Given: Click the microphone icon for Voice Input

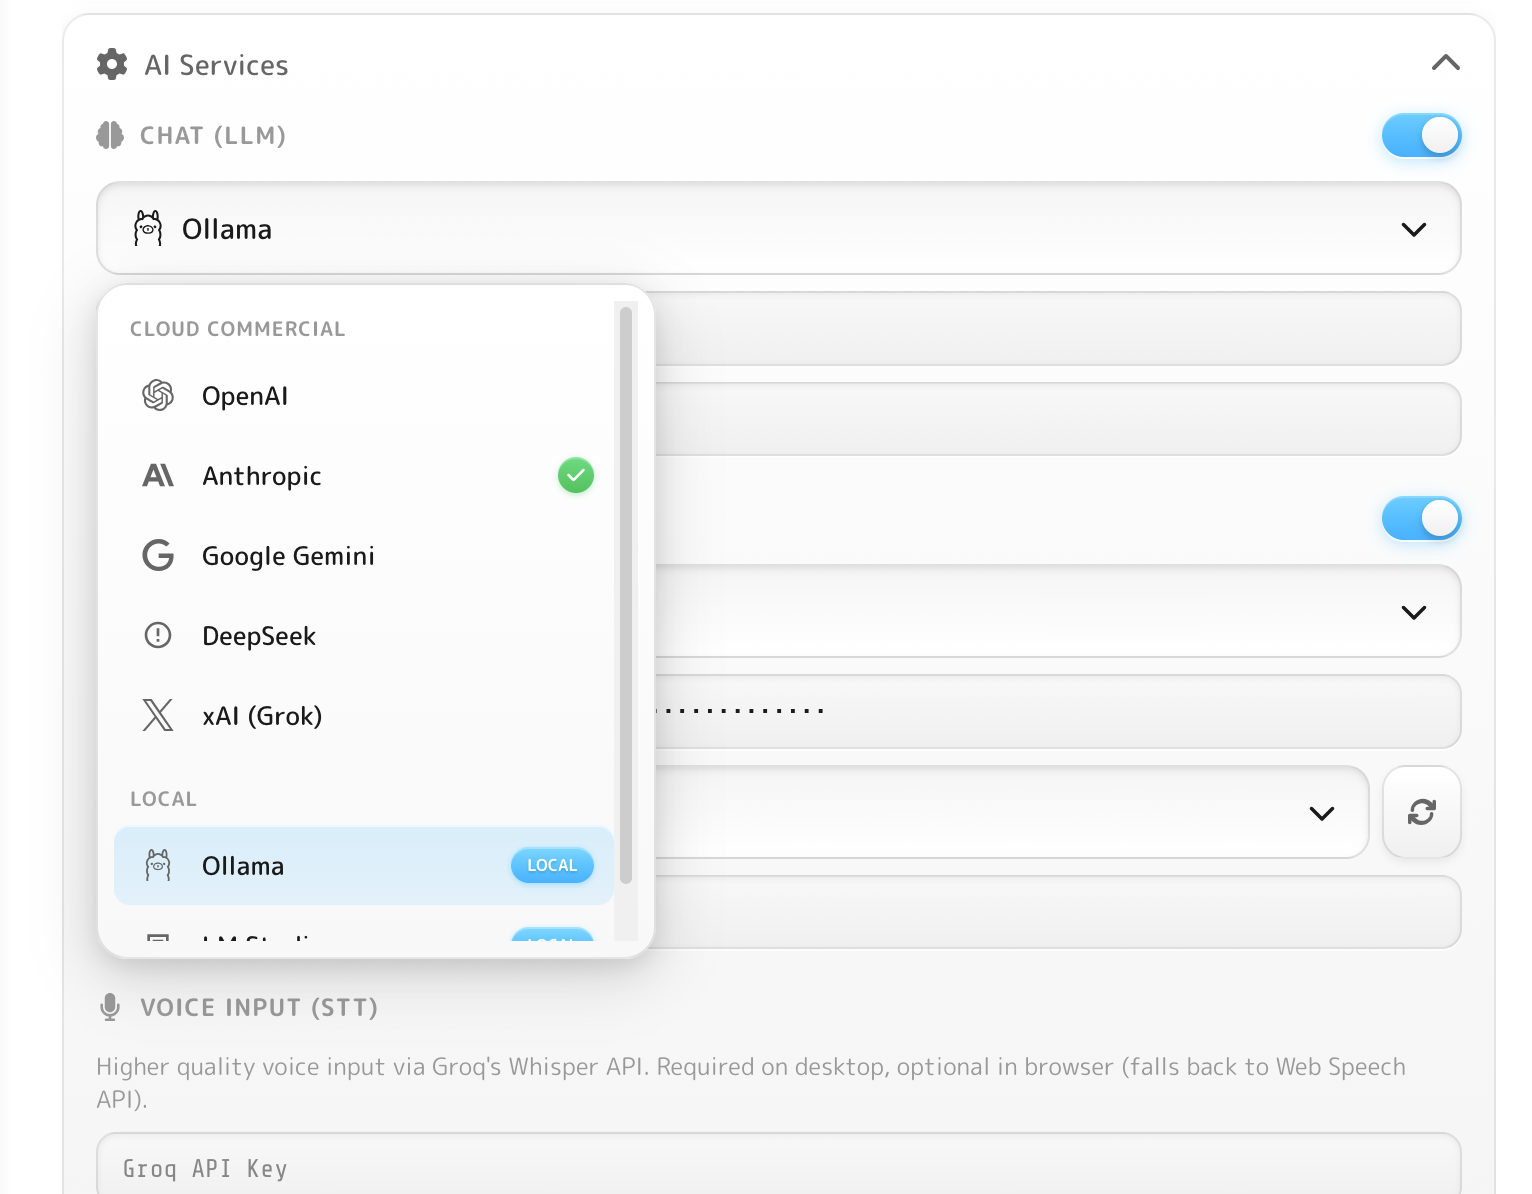Looking at the screenshot, I should 109,1007.
